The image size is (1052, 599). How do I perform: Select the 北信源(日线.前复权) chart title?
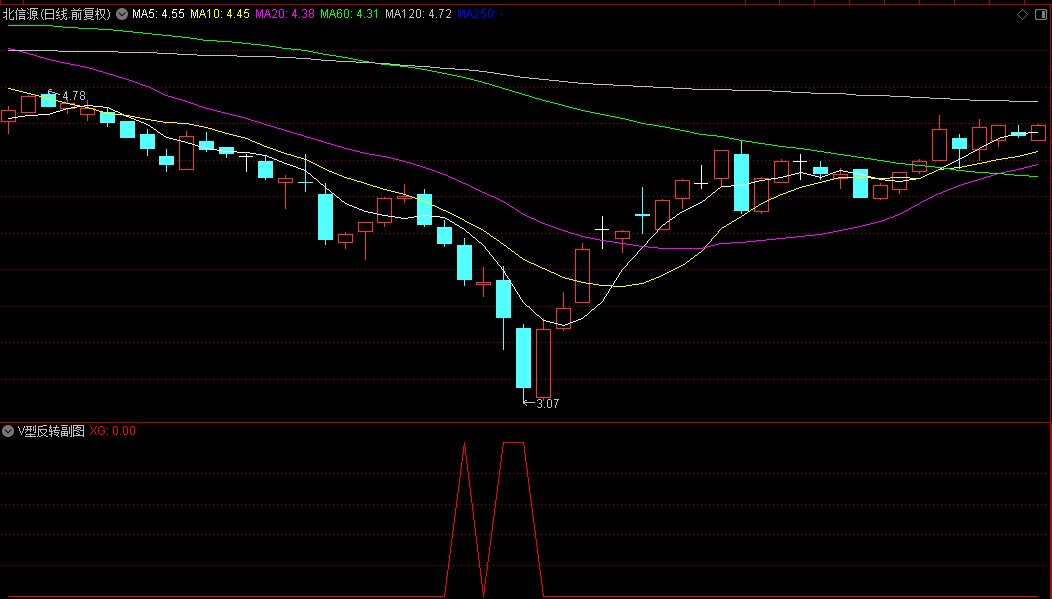coord(57,14)
